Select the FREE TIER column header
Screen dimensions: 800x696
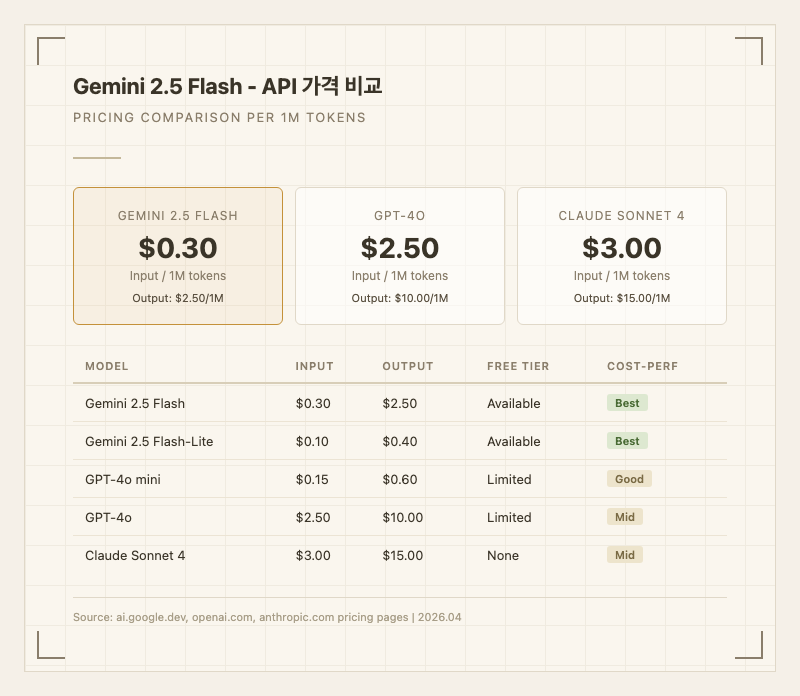tap(518, 367)
